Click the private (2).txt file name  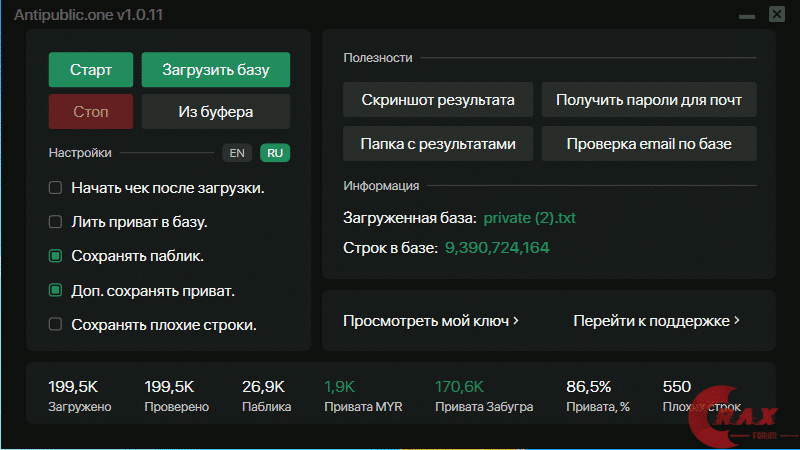(529, 217)
